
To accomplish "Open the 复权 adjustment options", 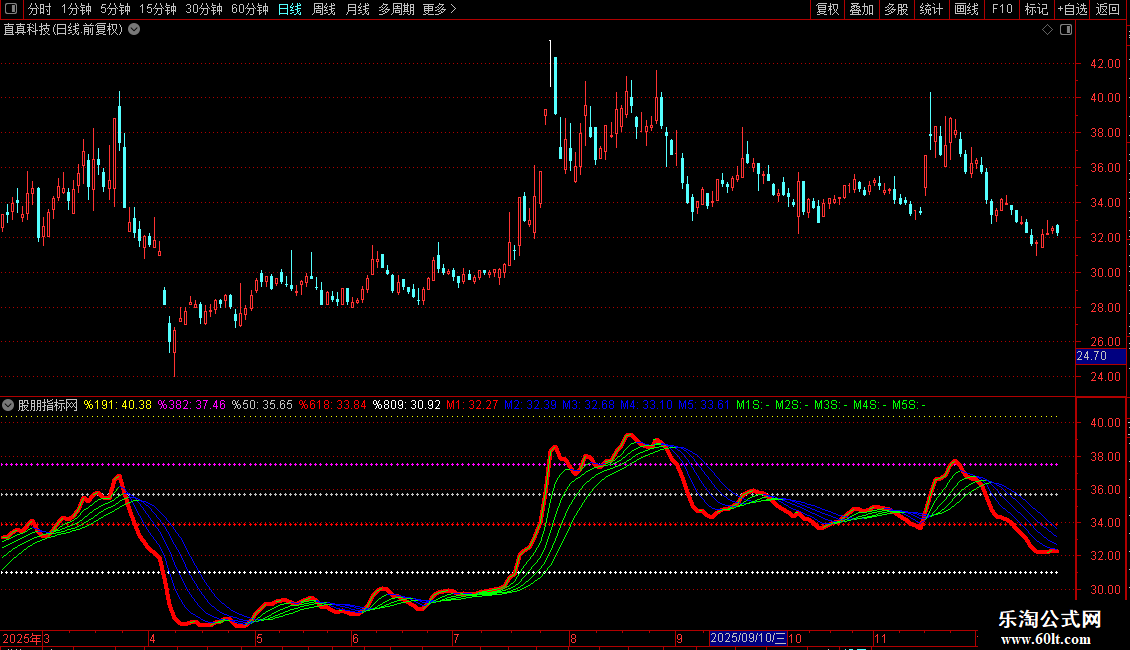I will point(827,9).
